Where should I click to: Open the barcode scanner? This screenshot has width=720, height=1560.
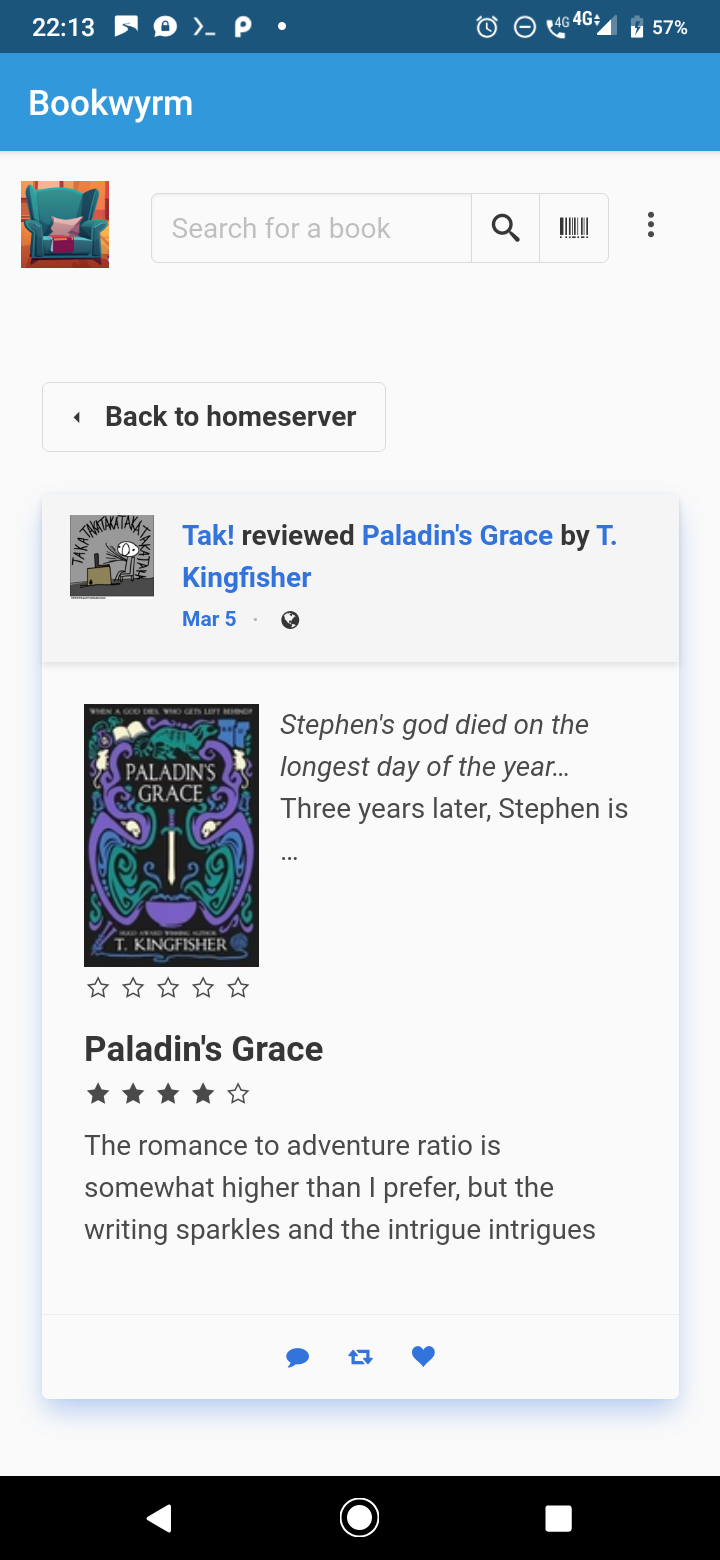tap(574, 228)
